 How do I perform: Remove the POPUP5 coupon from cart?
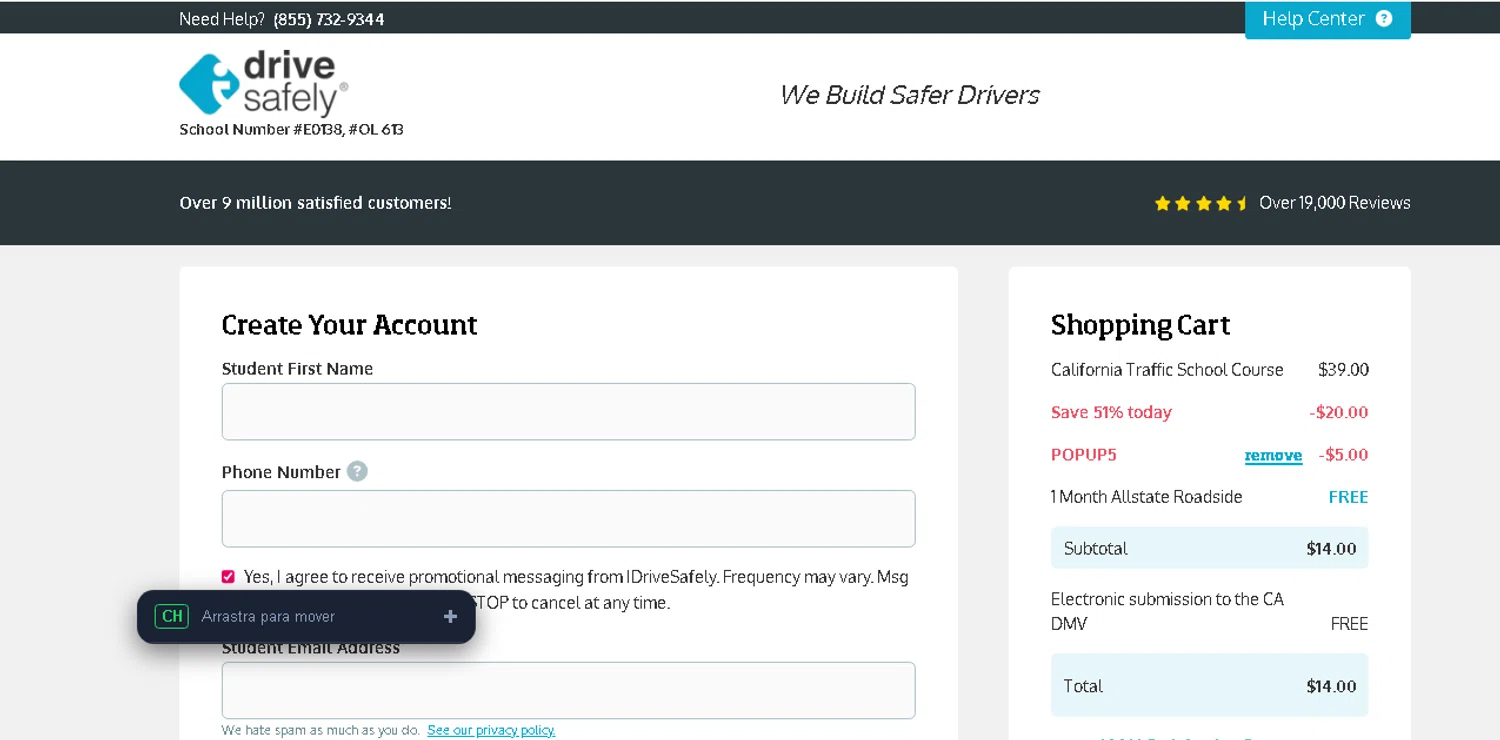point(1273,455)
